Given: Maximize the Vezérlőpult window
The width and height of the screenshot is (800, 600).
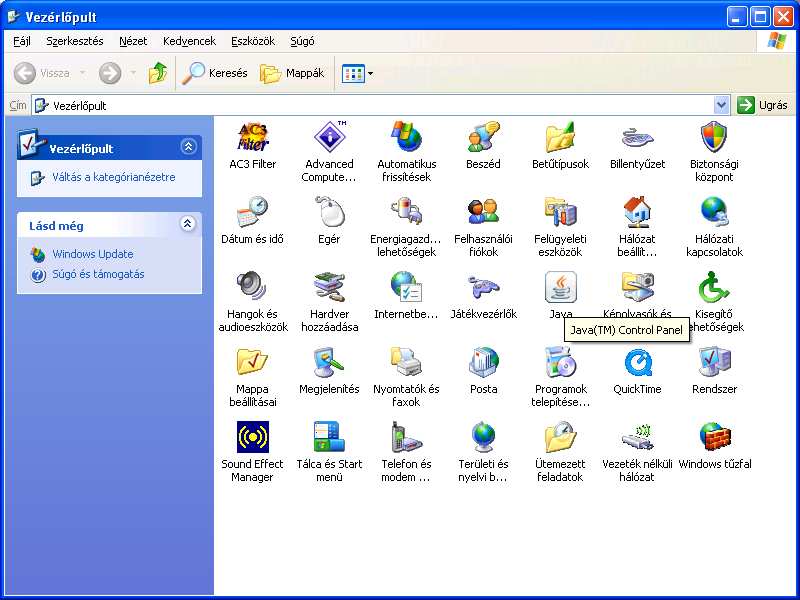Looking at the screenshot, I should click(760, 17).
